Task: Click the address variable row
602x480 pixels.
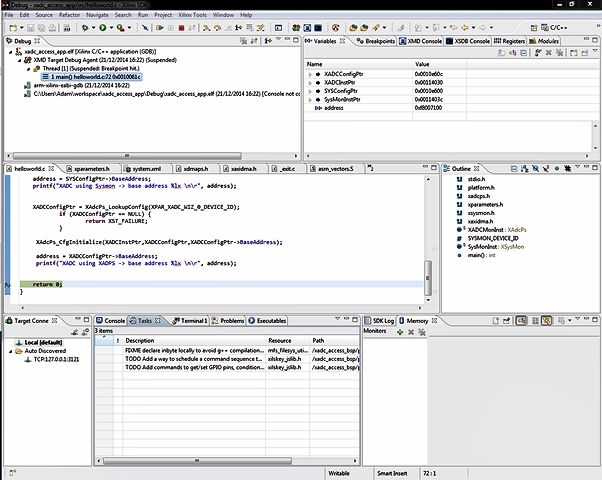Action: coord(385,108)
